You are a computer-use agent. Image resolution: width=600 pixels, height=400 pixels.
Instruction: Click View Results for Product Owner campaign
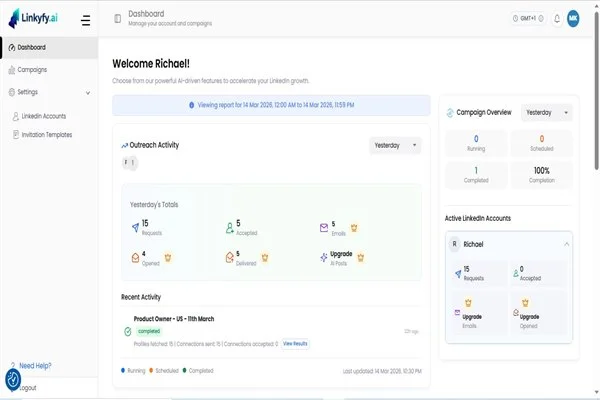click(295, 344)
